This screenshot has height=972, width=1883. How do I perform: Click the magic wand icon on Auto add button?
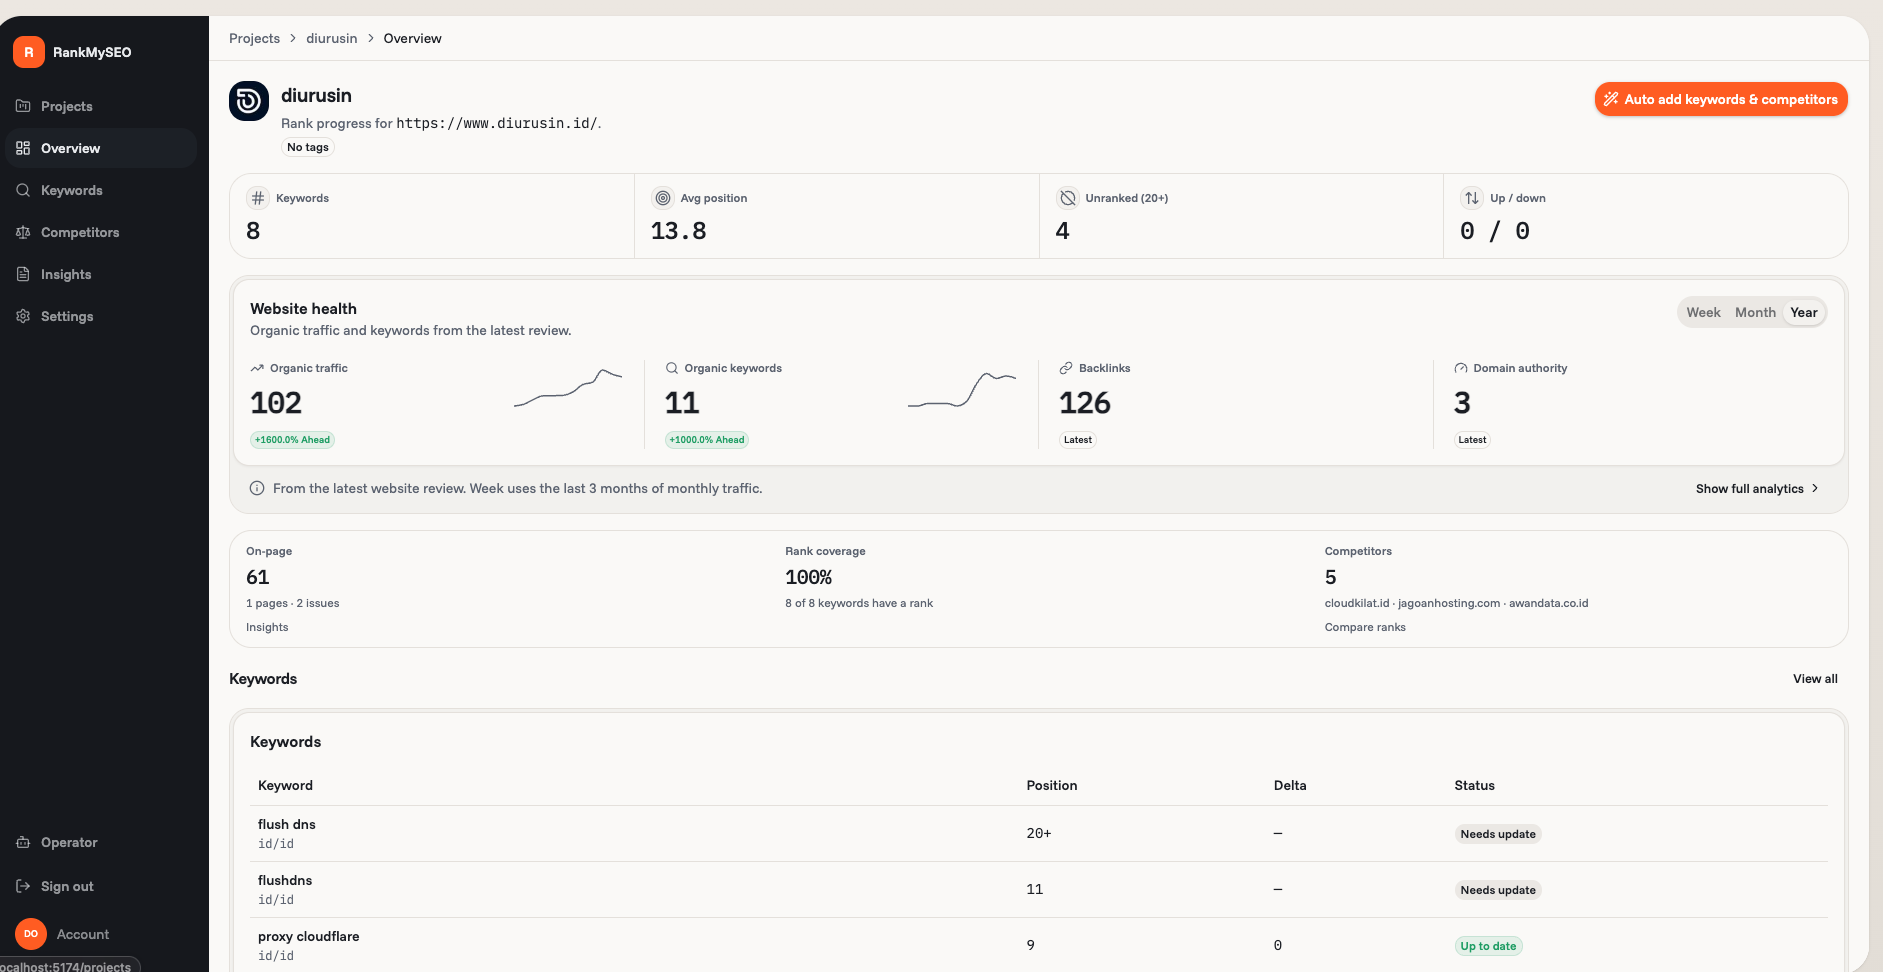coord(1611,99)
